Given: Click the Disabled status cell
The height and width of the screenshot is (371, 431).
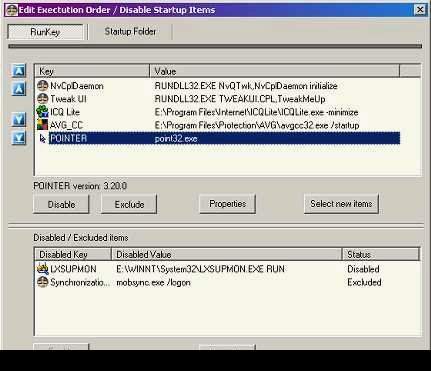Looking at the screenshot, I should [x=363, y=269].
